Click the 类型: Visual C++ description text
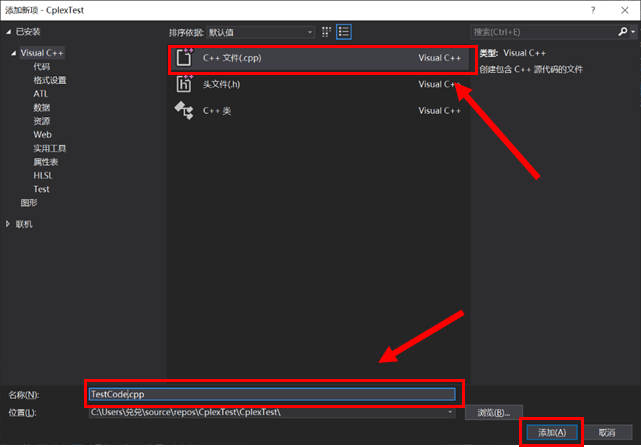The height and width of the screenshot is (447, 641). [513, 53]
